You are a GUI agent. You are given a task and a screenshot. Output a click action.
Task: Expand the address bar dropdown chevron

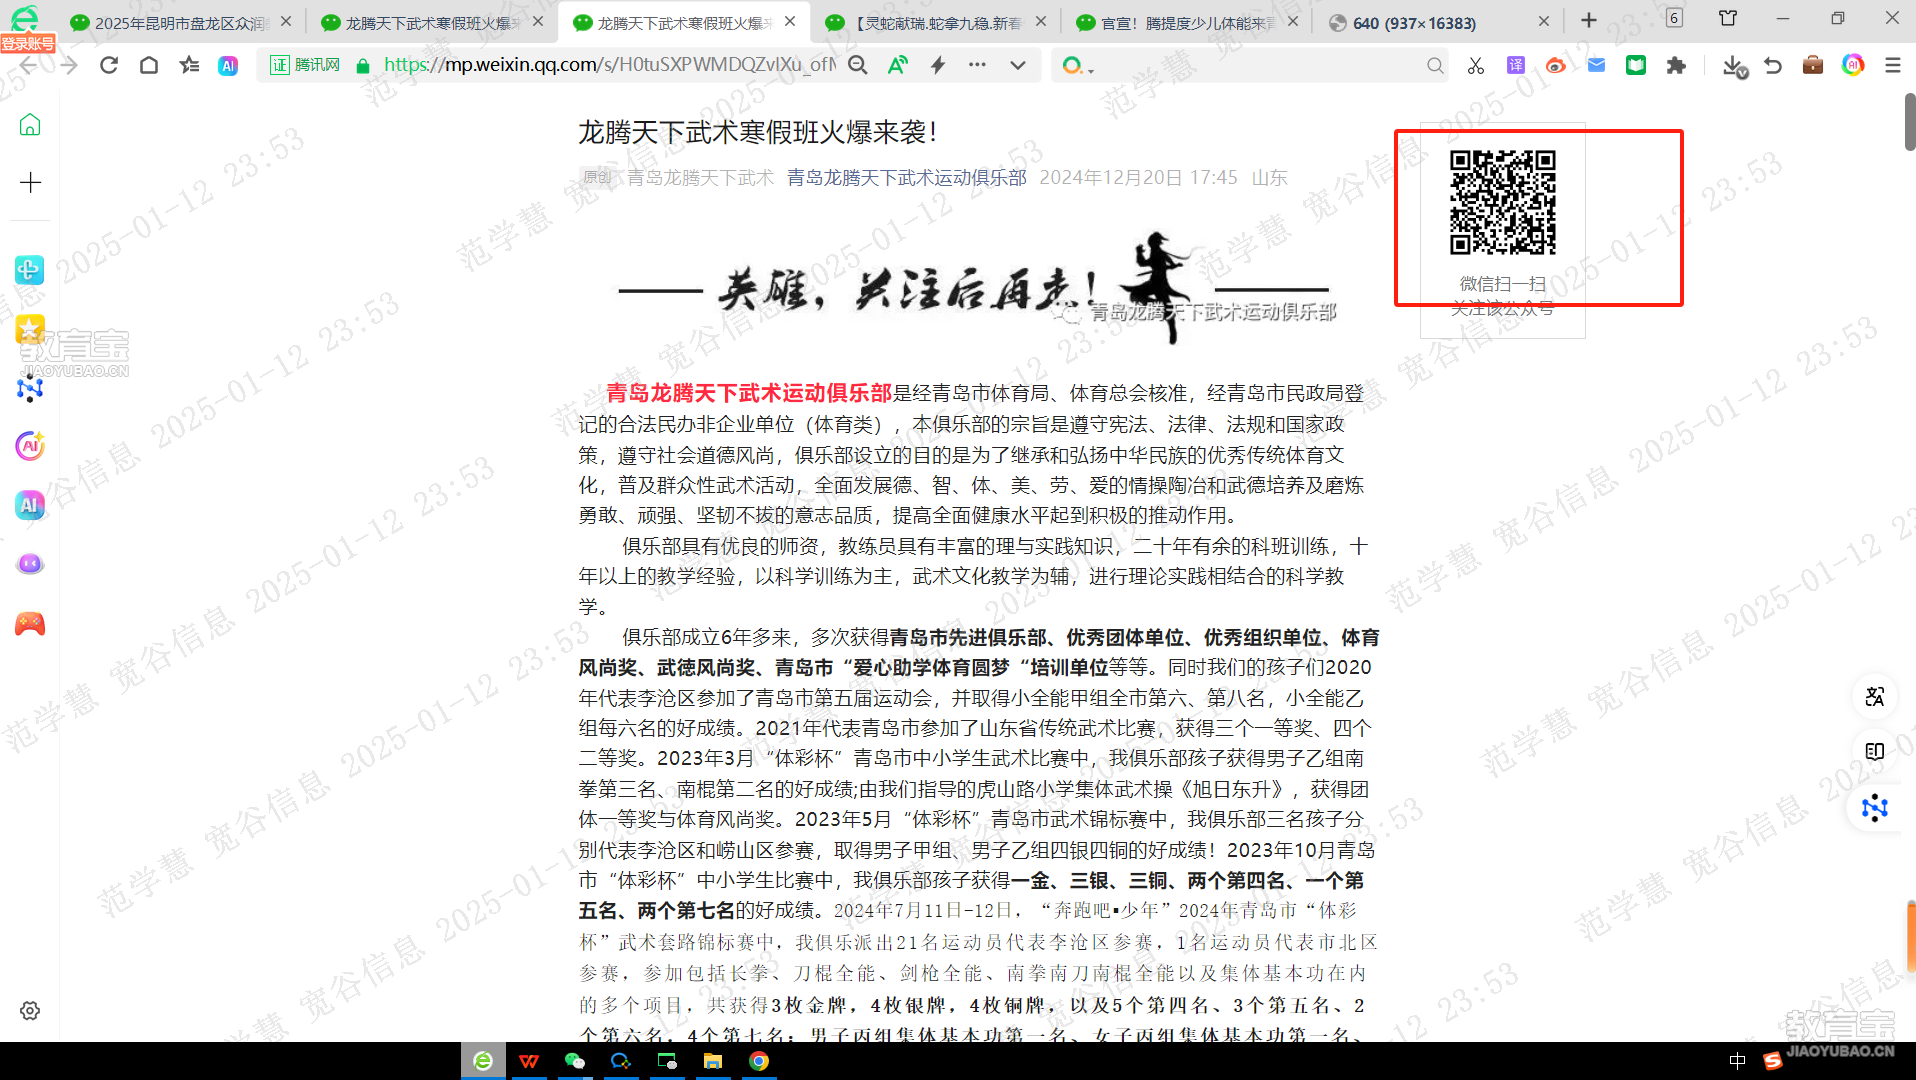click(x=1018, y=65)
